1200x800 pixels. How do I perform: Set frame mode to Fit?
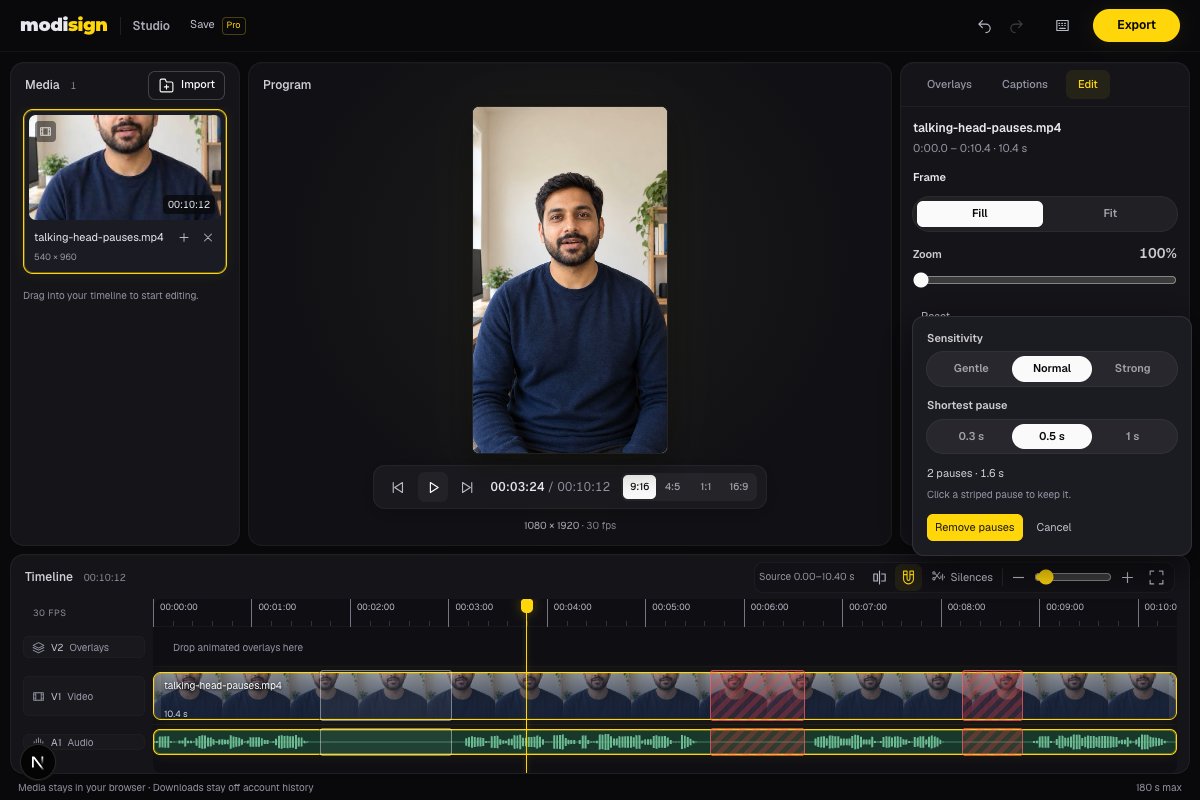(1110, 214)
